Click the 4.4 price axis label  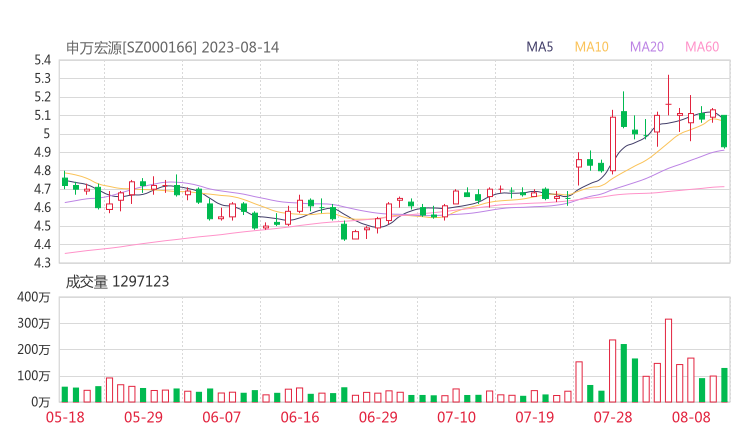coord(42,244)
